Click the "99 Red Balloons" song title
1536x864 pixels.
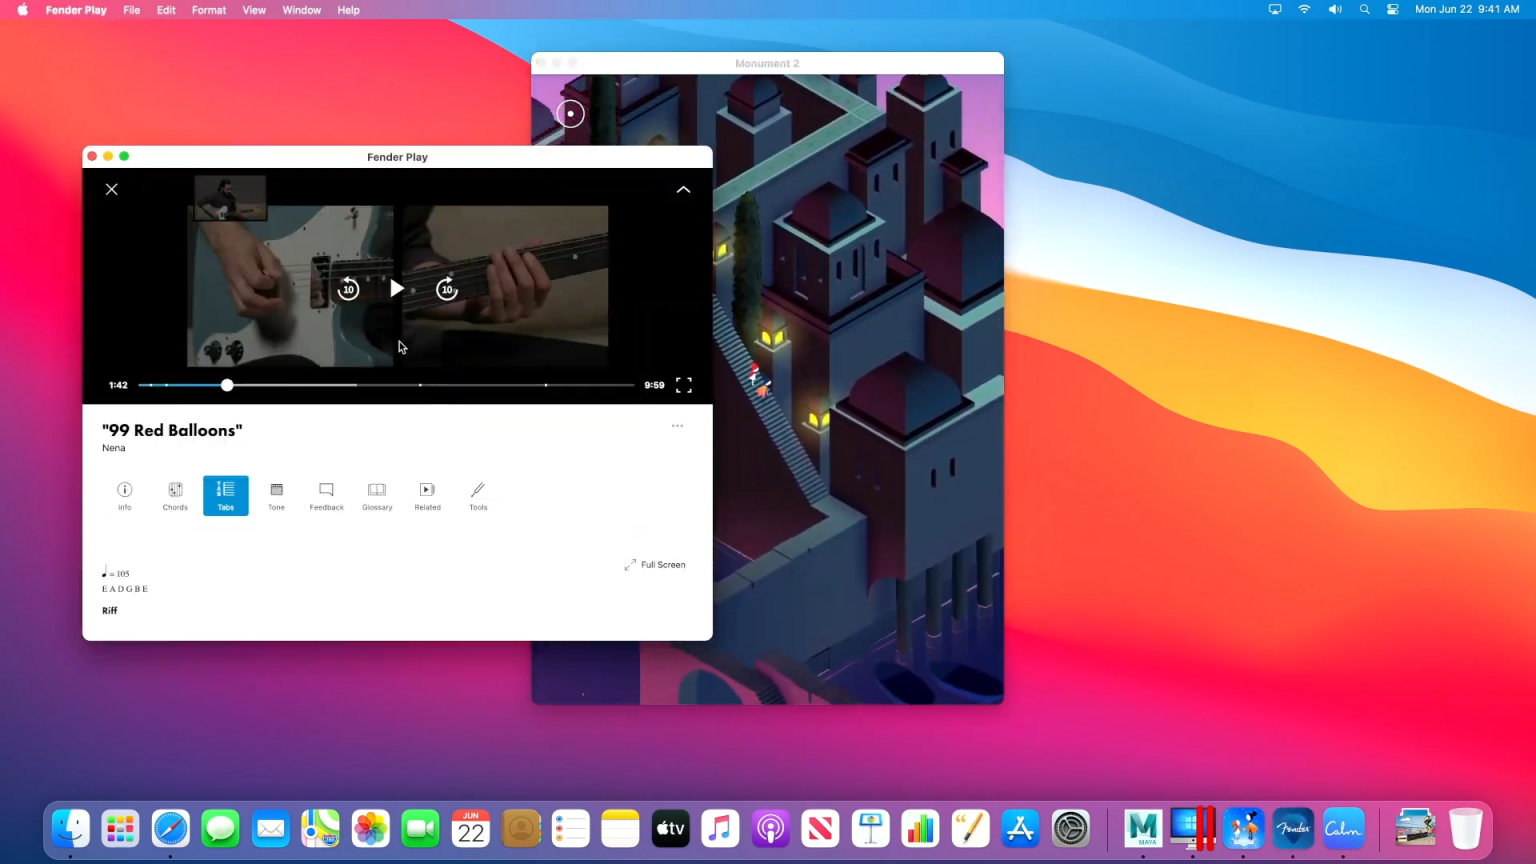point(172,430)
